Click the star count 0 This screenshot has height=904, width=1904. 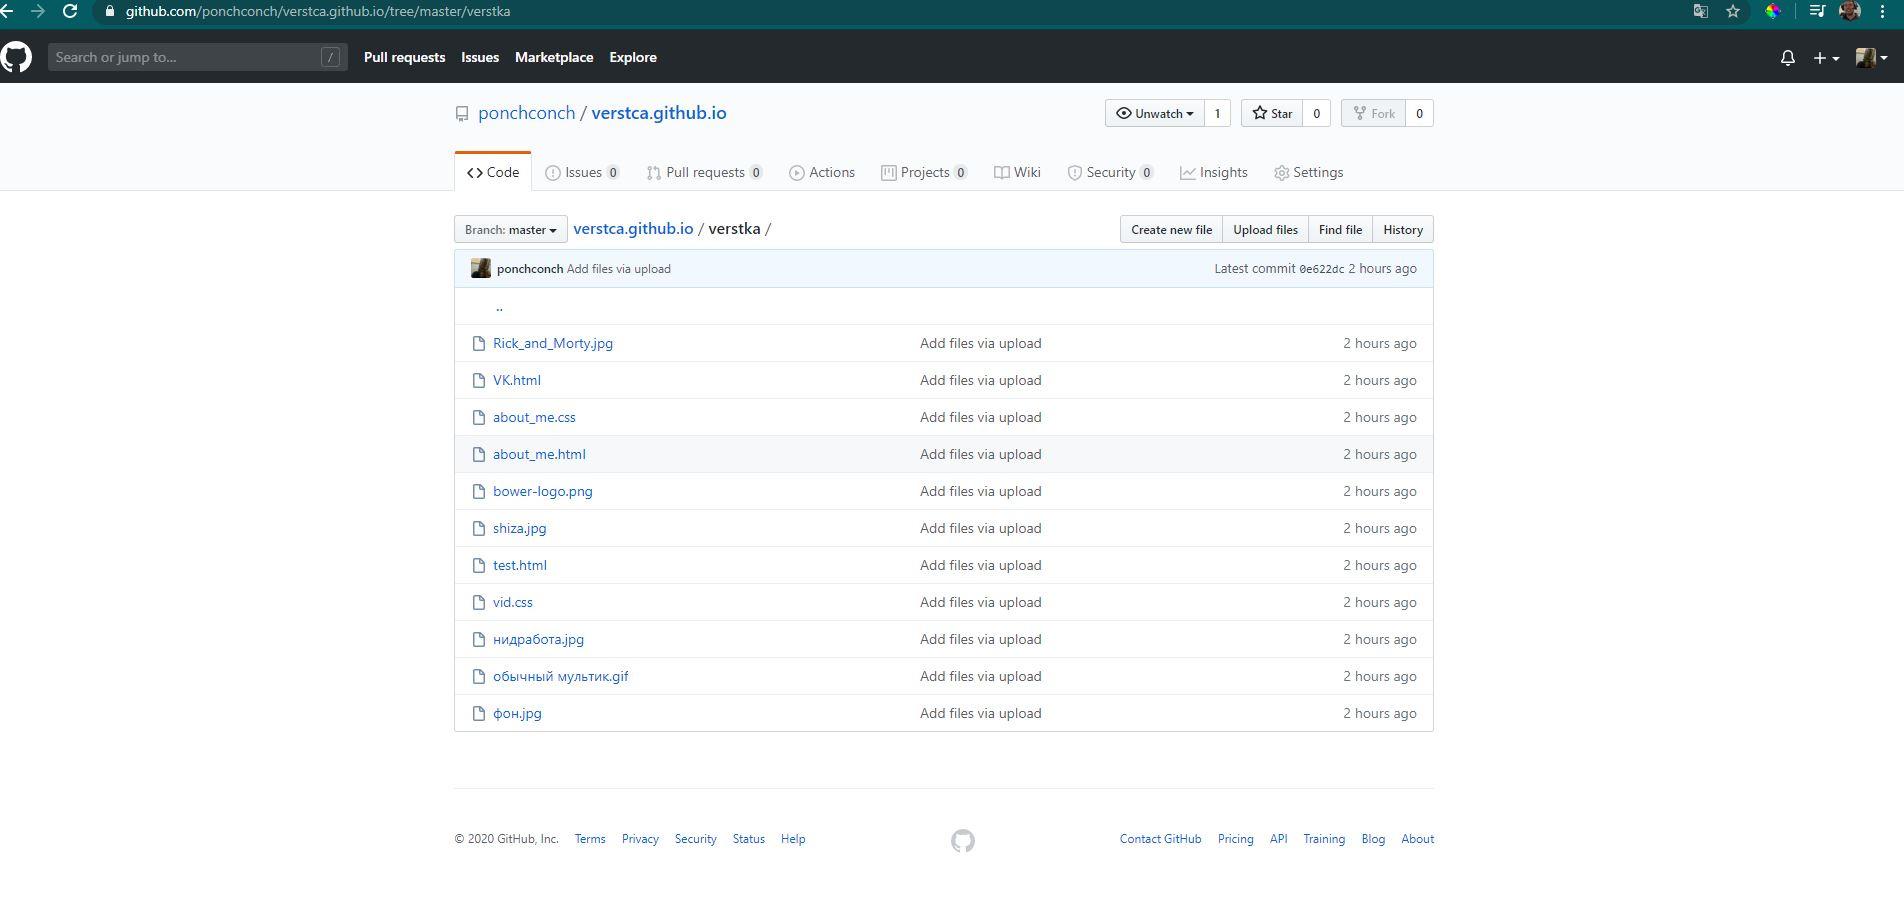pos(1317,113)
